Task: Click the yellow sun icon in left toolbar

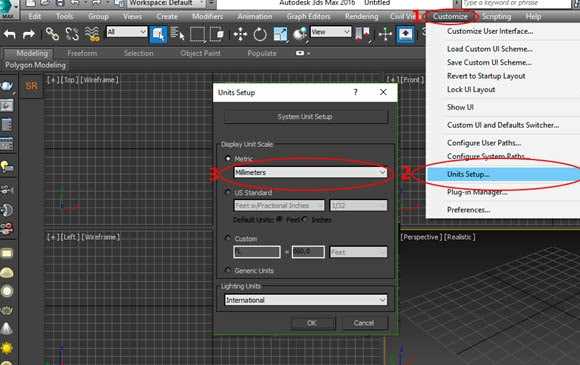Action: pyautogui.click(x=7, y=348)
